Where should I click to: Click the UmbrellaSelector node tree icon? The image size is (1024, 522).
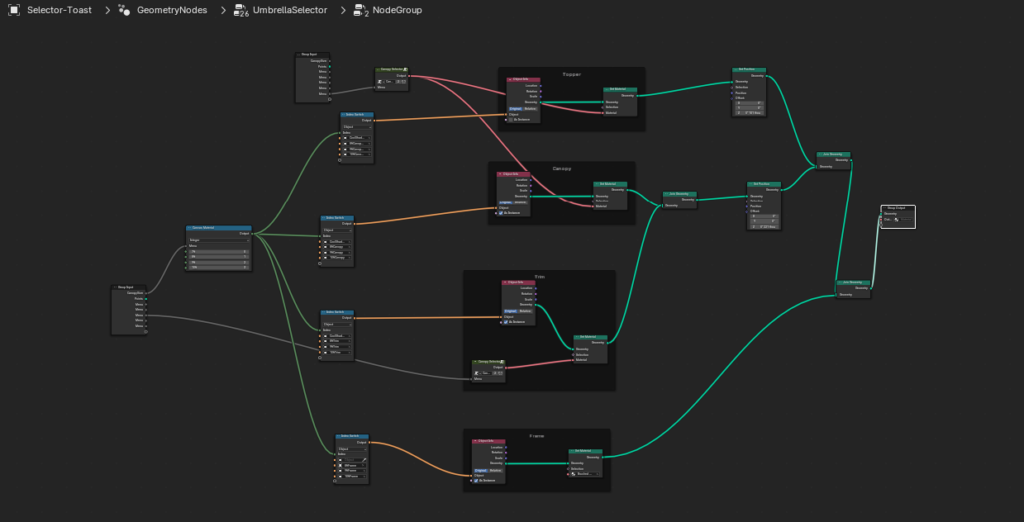(x=241, y=10)
